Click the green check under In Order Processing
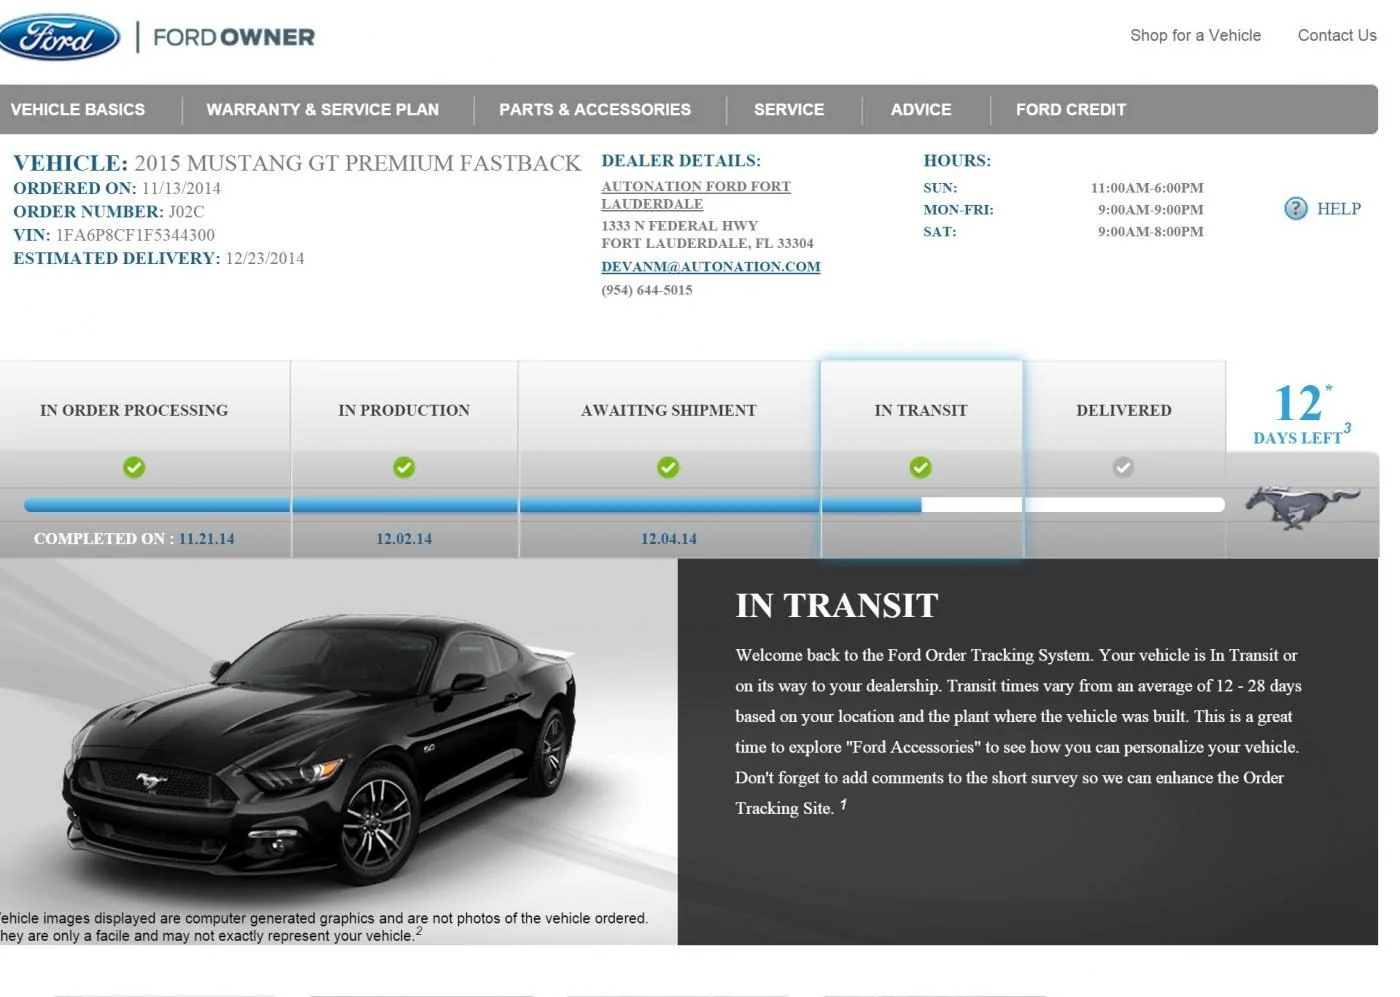Viewport: 1400px width, 997px height. coord(134,467)
